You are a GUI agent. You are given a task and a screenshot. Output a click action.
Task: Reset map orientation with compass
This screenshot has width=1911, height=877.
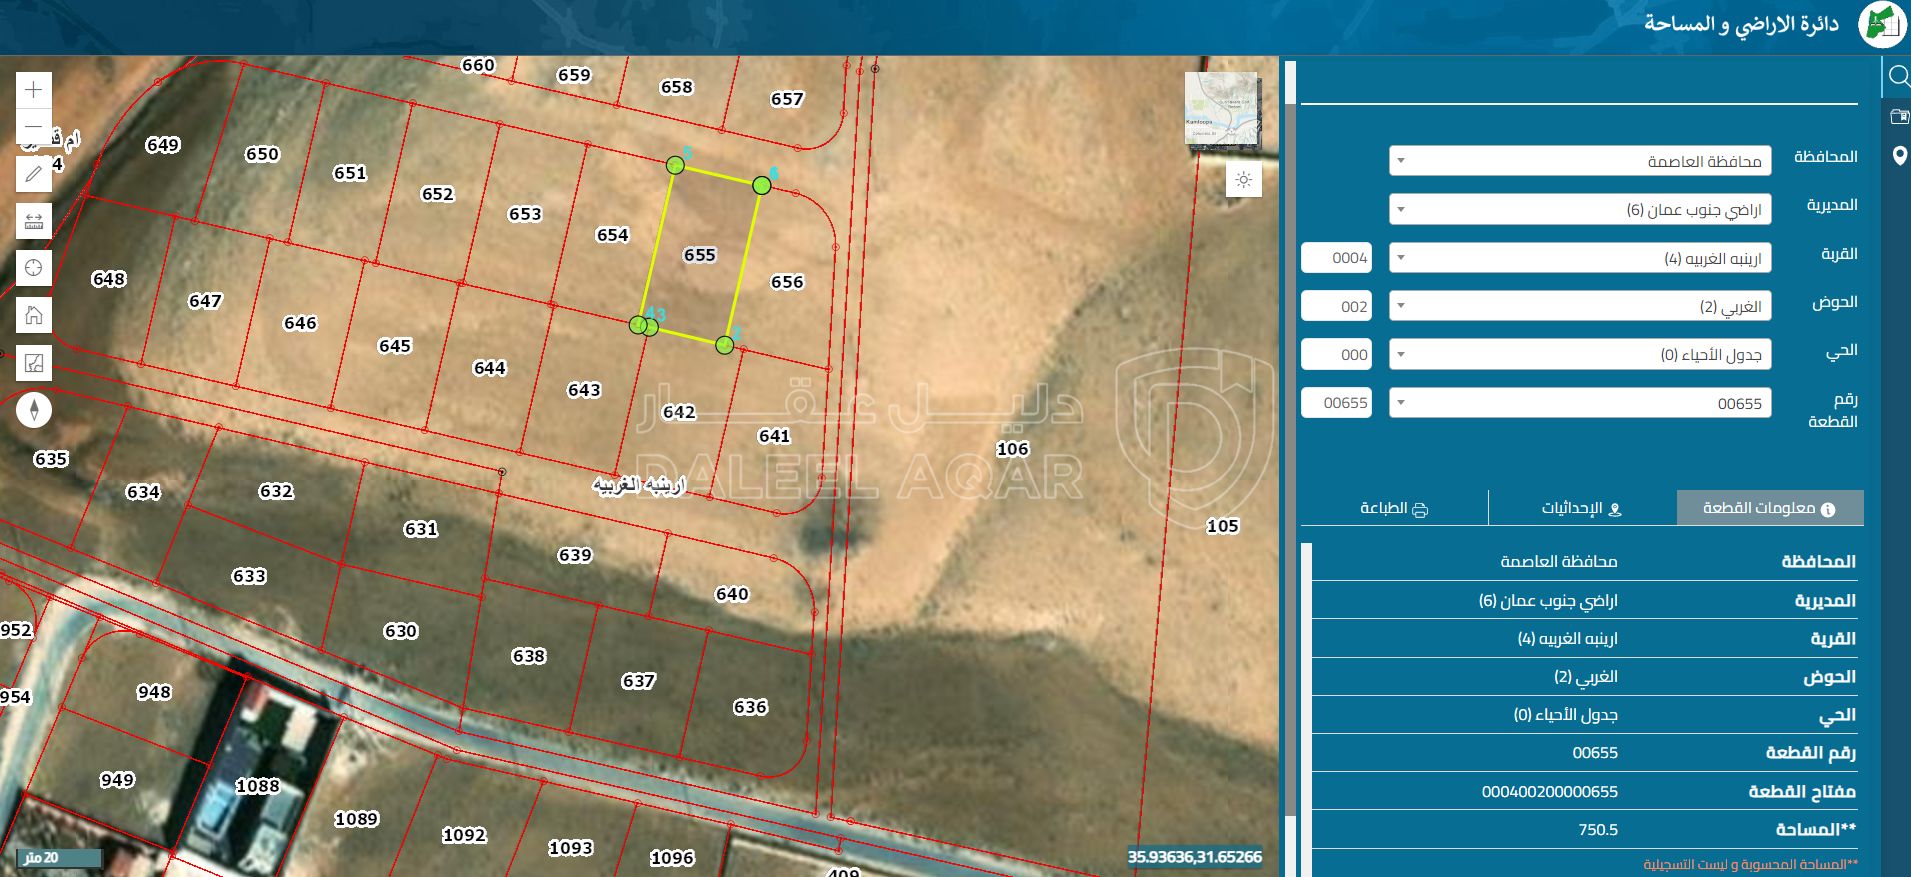coord(34,410)
